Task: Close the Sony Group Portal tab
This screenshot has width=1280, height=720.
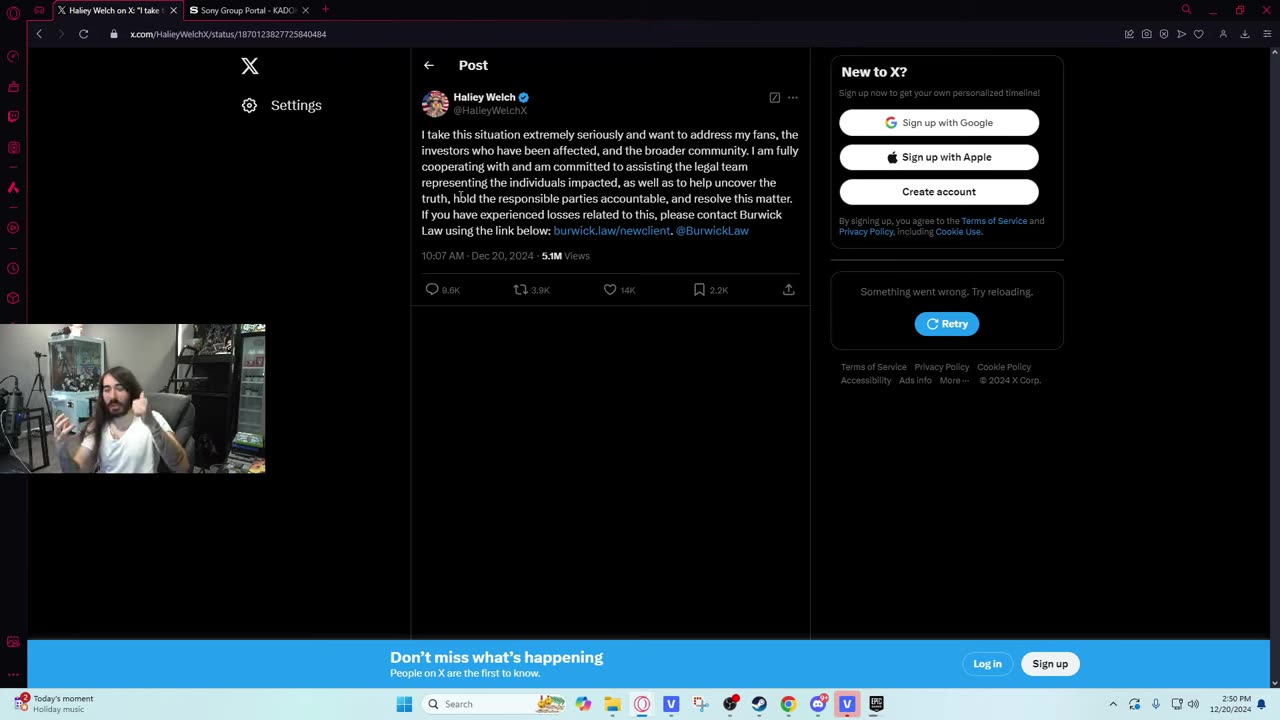Action: pyautogui.click(x=305, y=10)
